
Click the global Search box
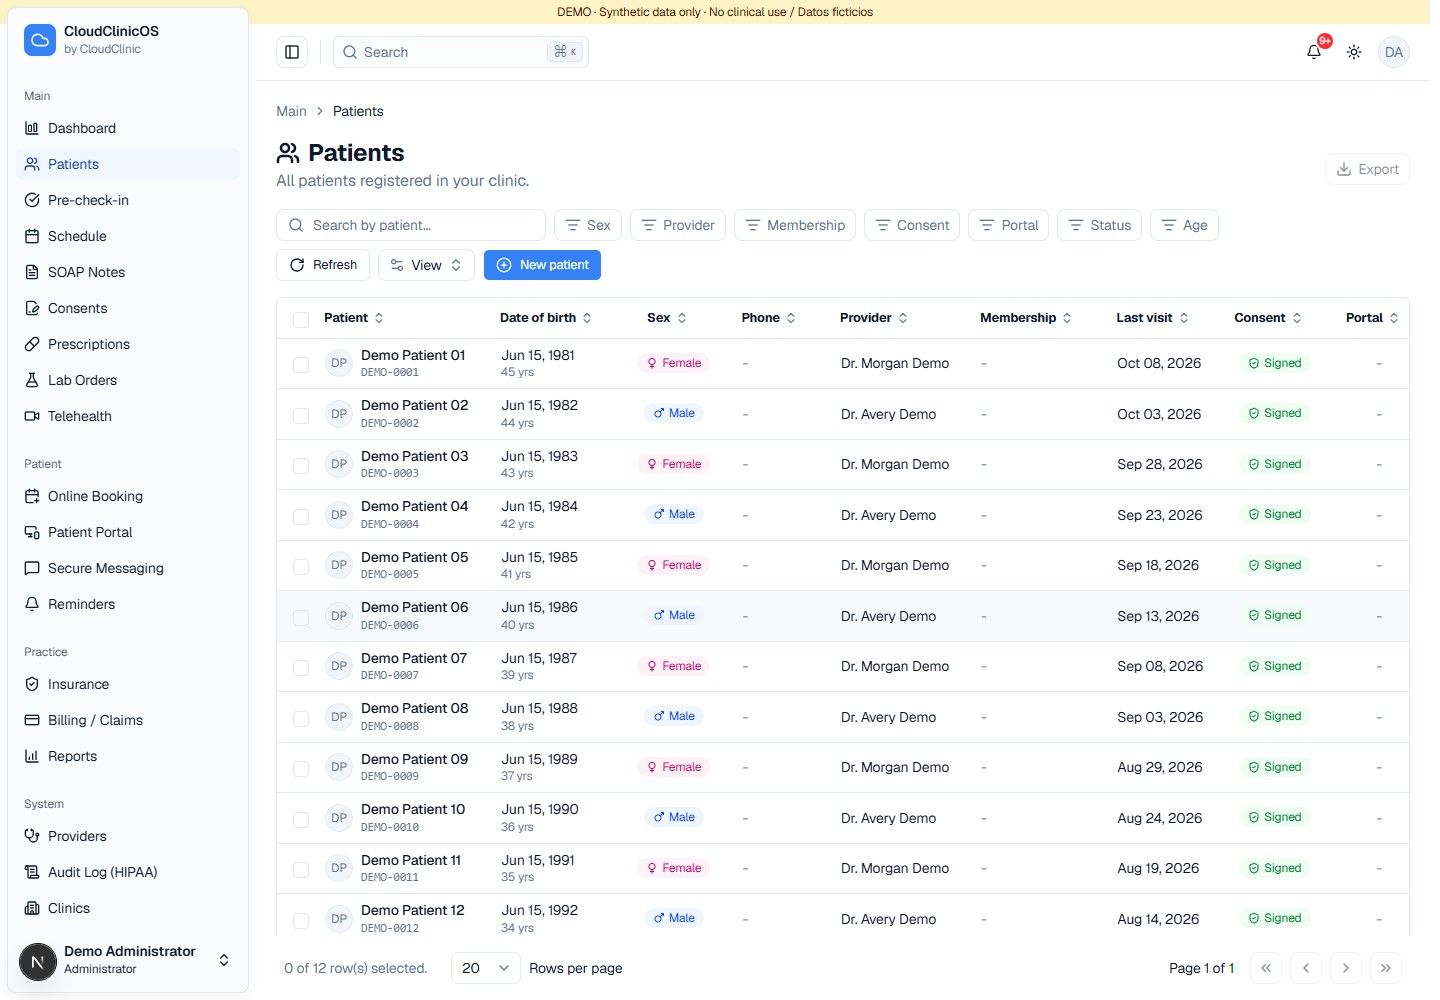click(x=461, y=52)
